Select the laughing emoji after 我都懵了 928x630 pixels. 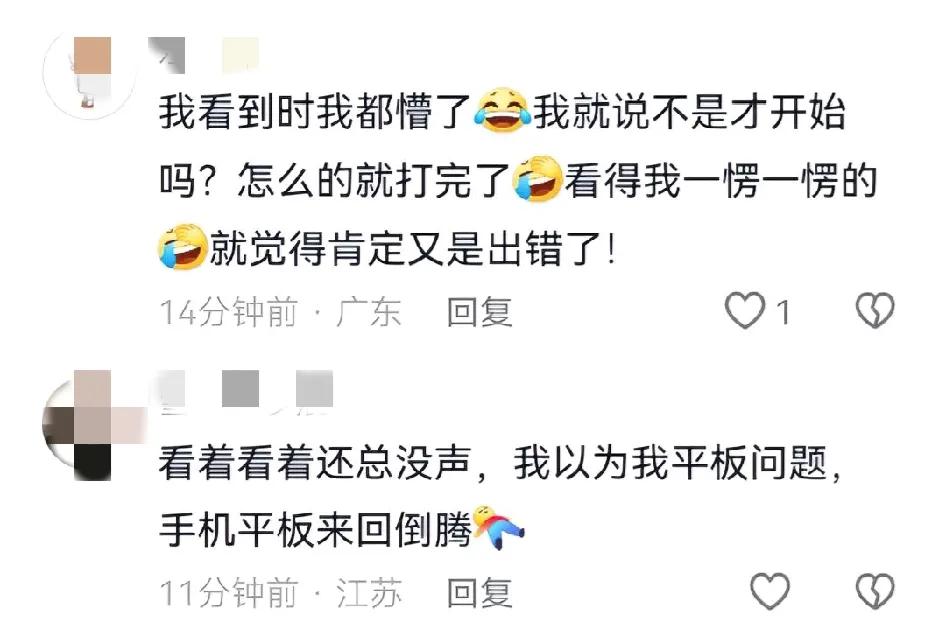click(502, 111)
